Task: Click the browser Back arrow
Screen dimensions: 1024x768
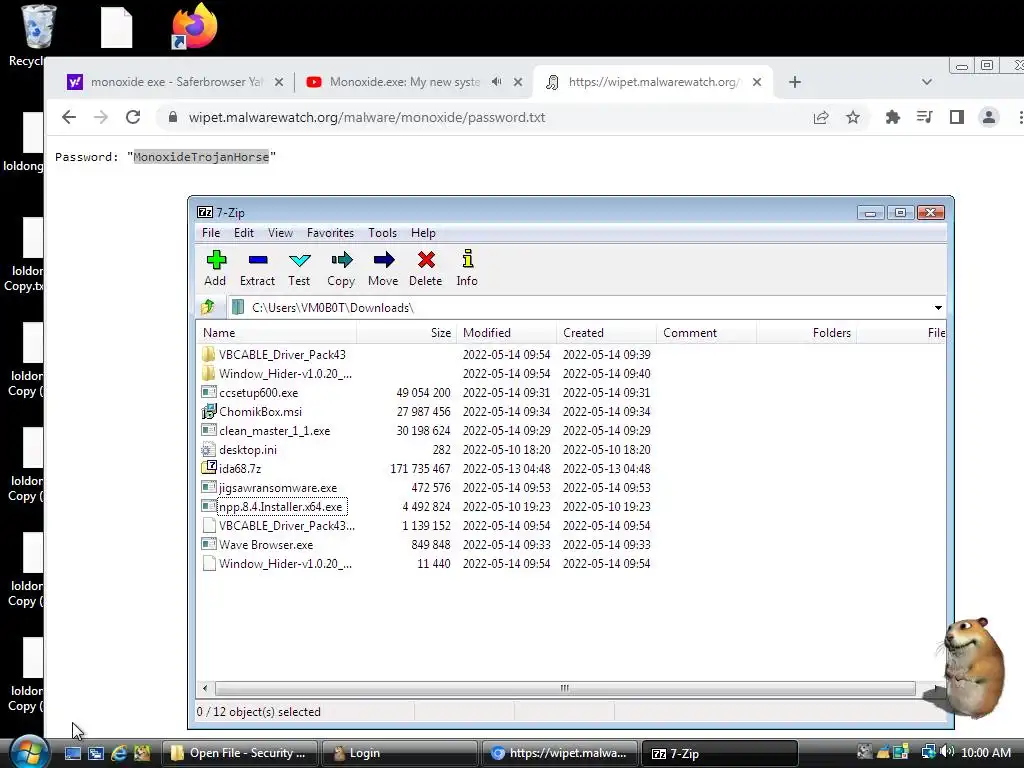Action: pyautogui.click(x=69, y=118)
